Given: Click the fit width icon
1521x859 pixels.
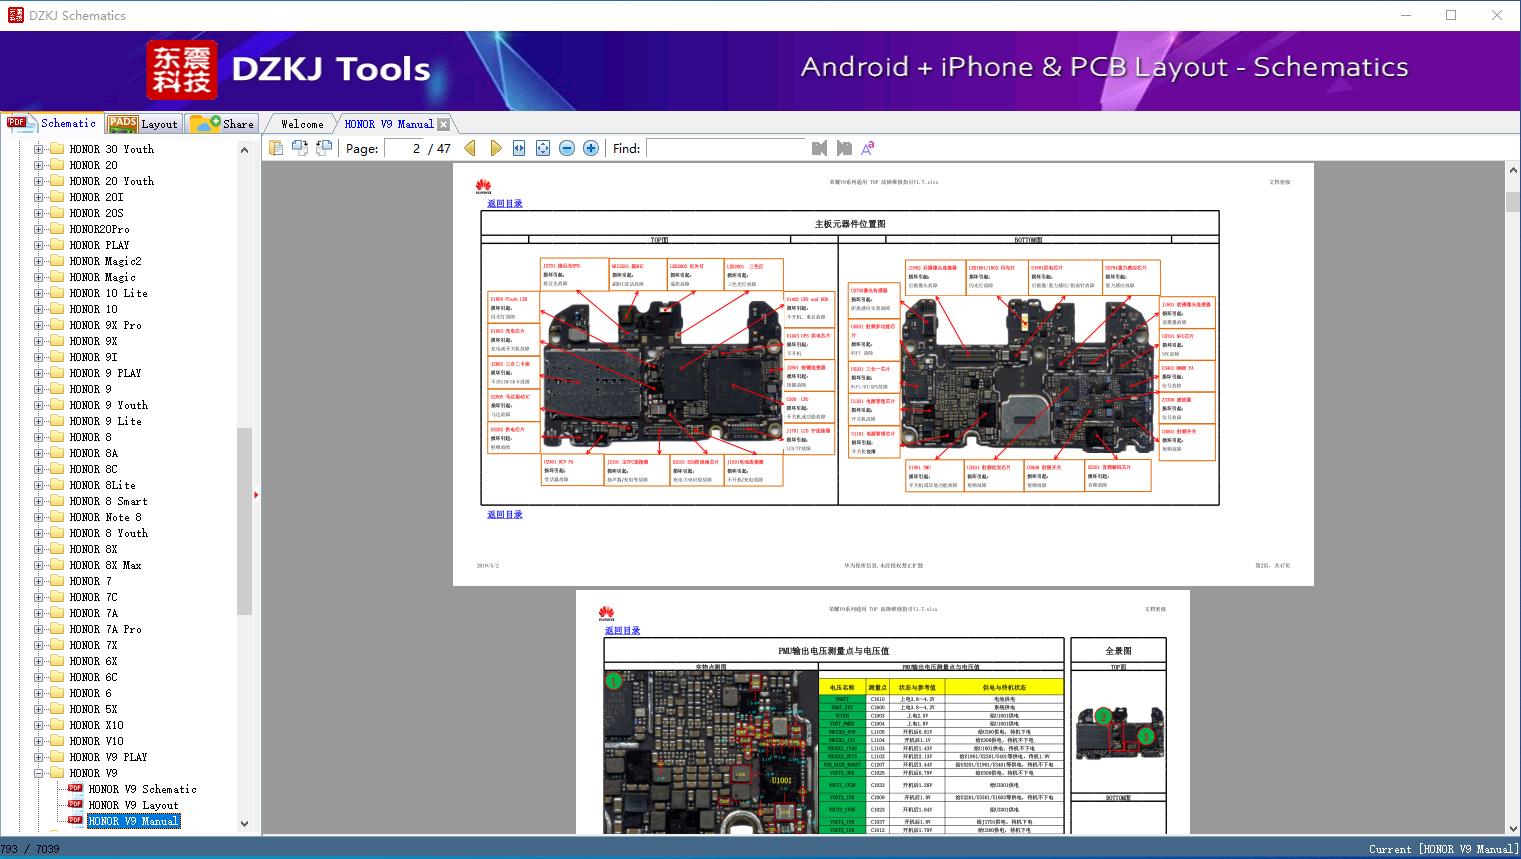Looking at the screenshot, I should [x=519, y=148].
